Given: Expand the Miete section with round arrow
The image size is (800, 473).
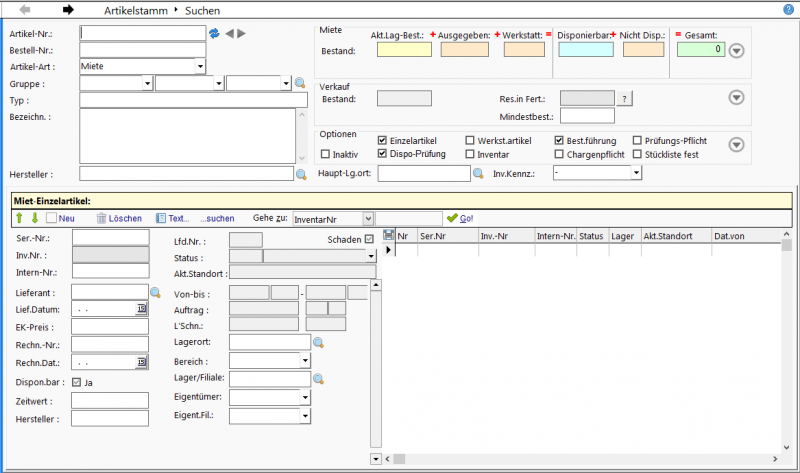Looking at the screenshot, I should tap(736, 51).
